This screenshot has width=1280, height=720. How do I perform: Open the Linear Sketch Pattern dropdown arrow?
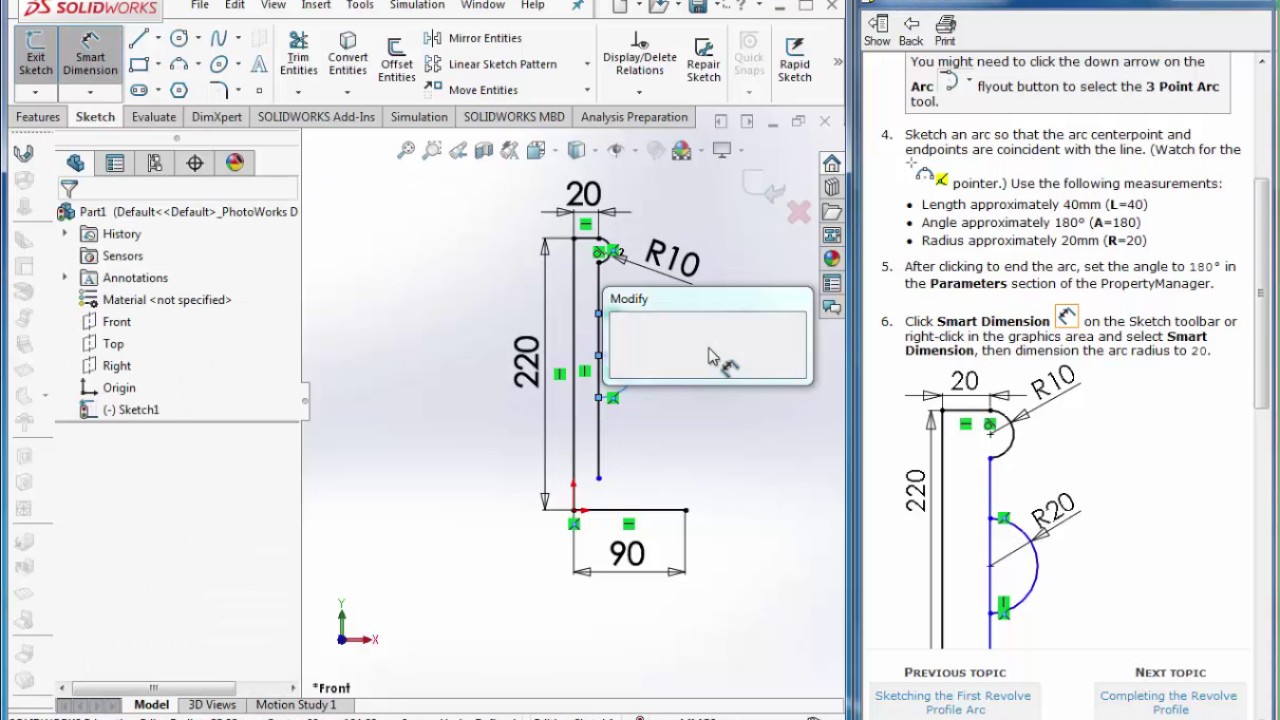[587, 64]
